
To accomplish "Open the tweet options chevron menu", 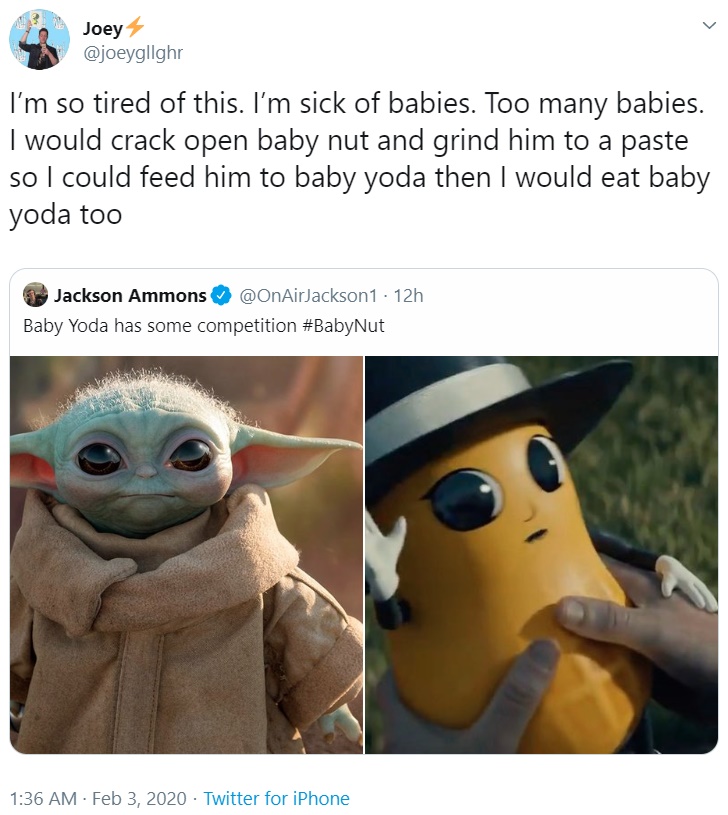I will [709, 25].
